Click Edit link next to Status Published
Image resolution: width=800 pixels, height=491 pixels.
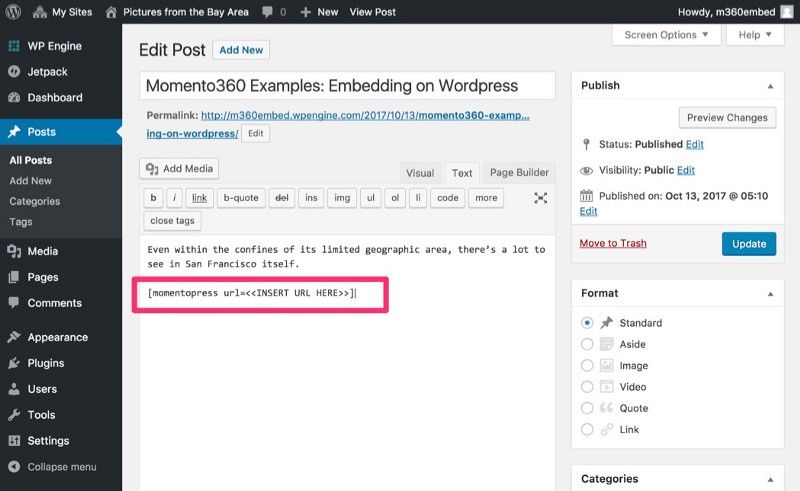694,144
